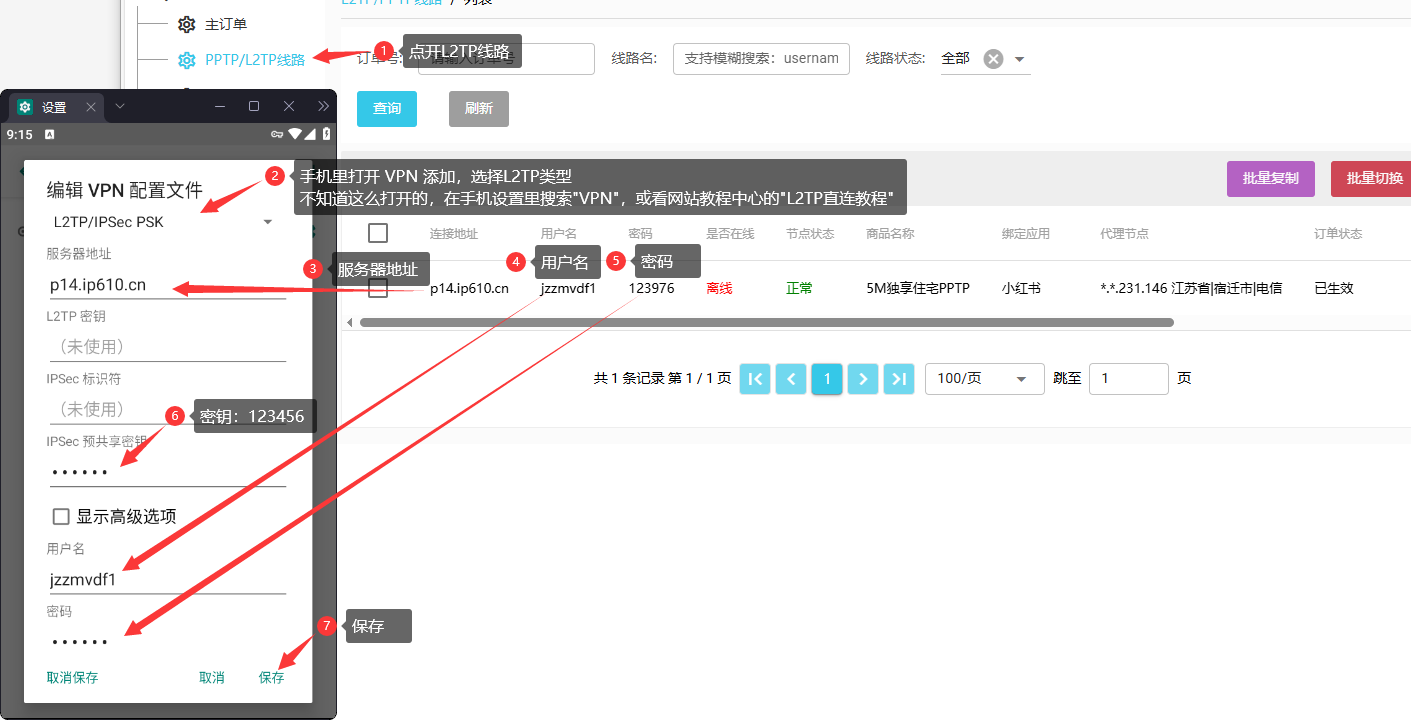1411x720 pixels.
Task: Click the 商品名称 column header
Action: pos(890,233)
